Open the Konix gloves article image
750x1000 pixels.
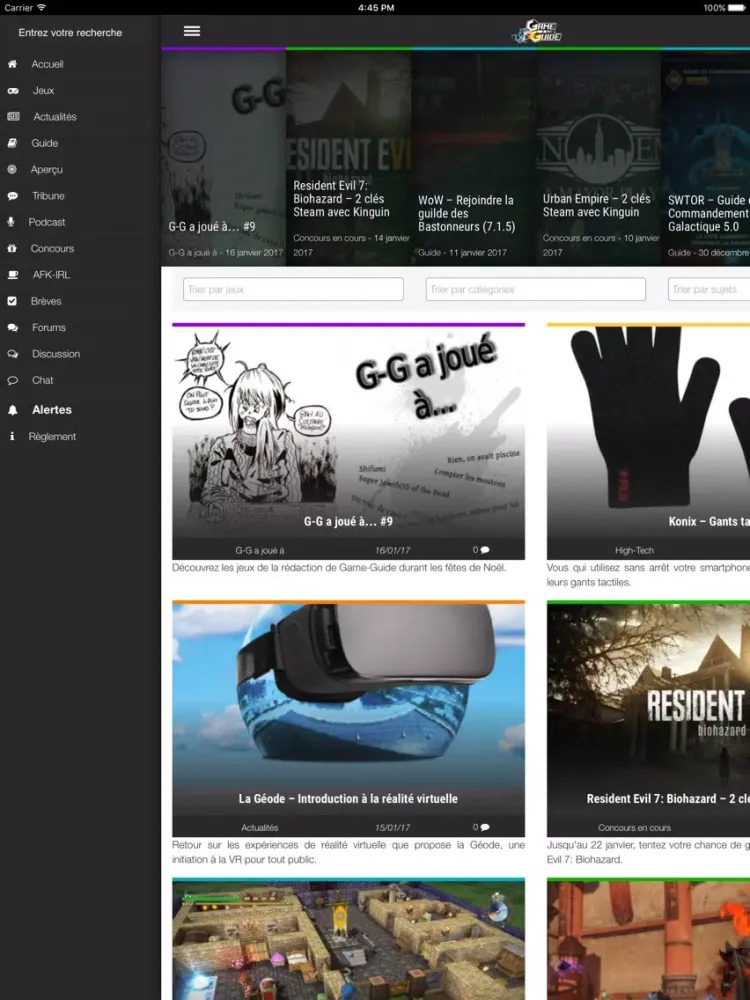tap(648, 432)
